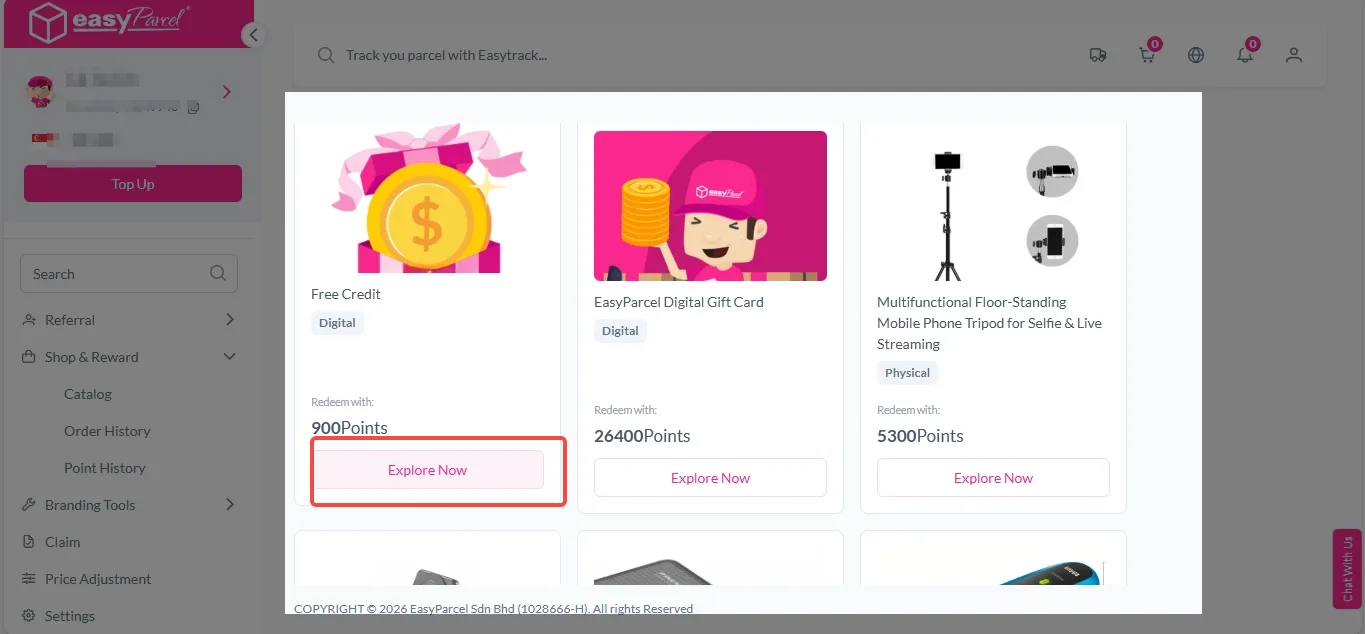Open the account details chevron
This screenshot has height=634, width=1365.
point(227,92)
